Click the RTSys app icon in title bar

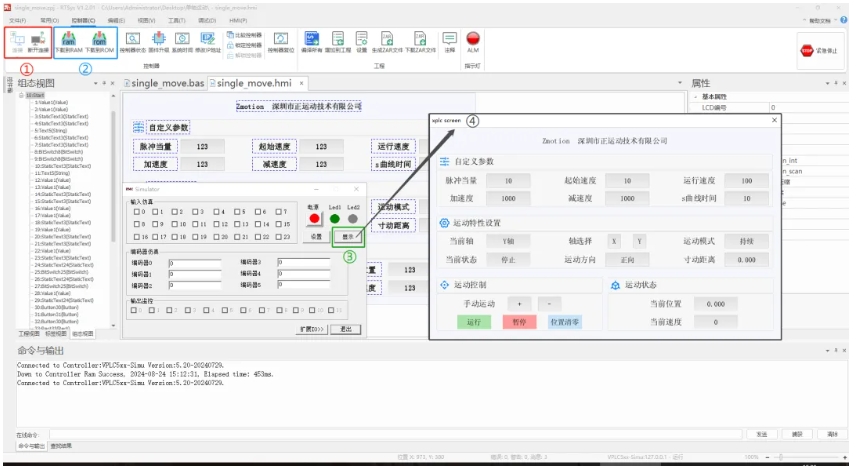tap(7, 8)
